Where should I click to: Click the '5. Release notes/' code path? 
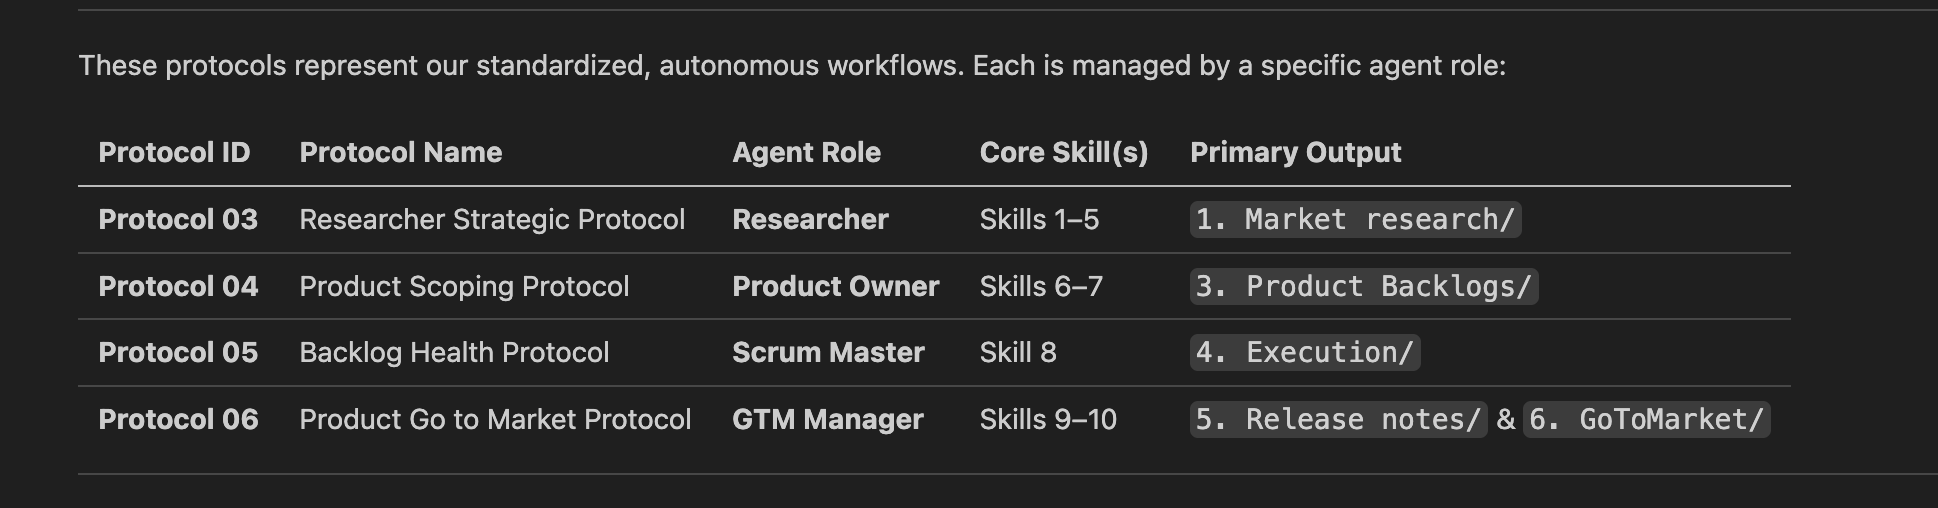1337,419
